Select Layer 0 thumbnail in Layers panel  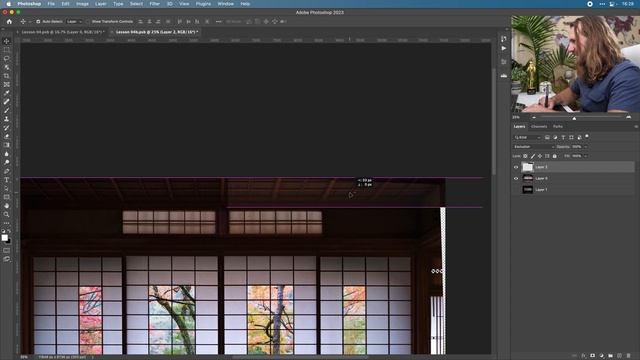528,178
